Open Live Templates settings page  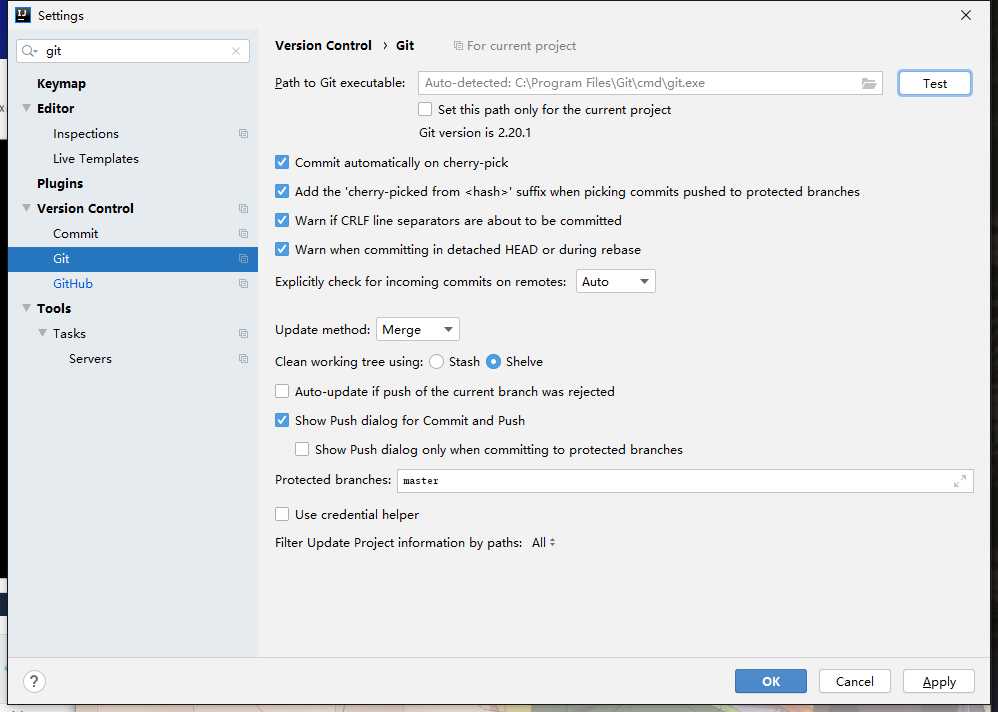(95, 158)
